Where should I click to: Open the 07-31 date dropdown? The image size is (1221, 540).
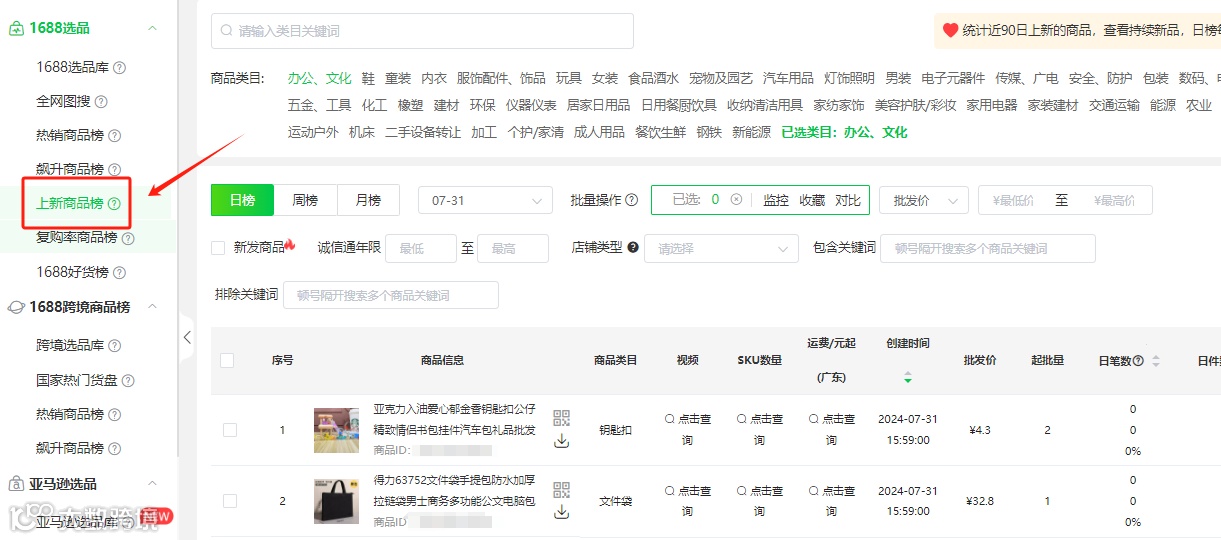point(485,200)
